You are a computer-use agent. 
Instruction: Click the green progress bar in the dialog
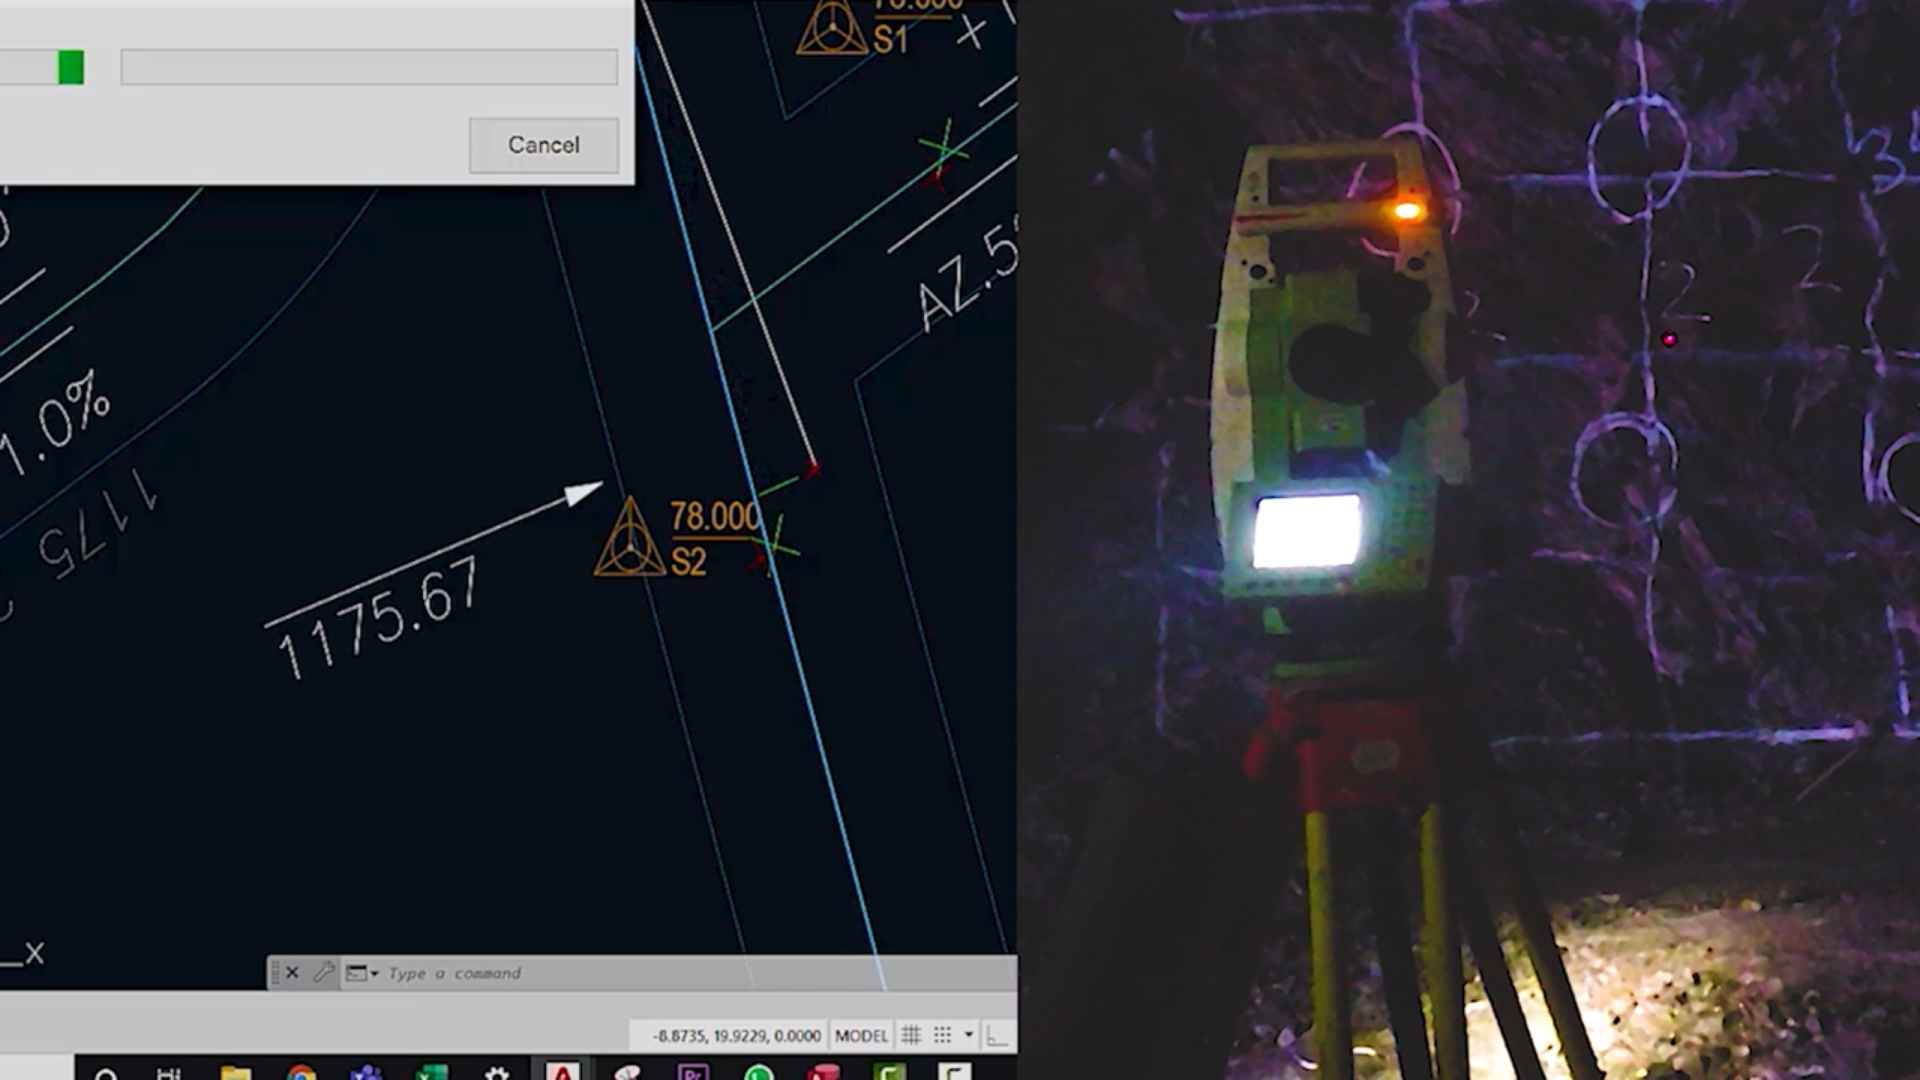click(70, 68)
